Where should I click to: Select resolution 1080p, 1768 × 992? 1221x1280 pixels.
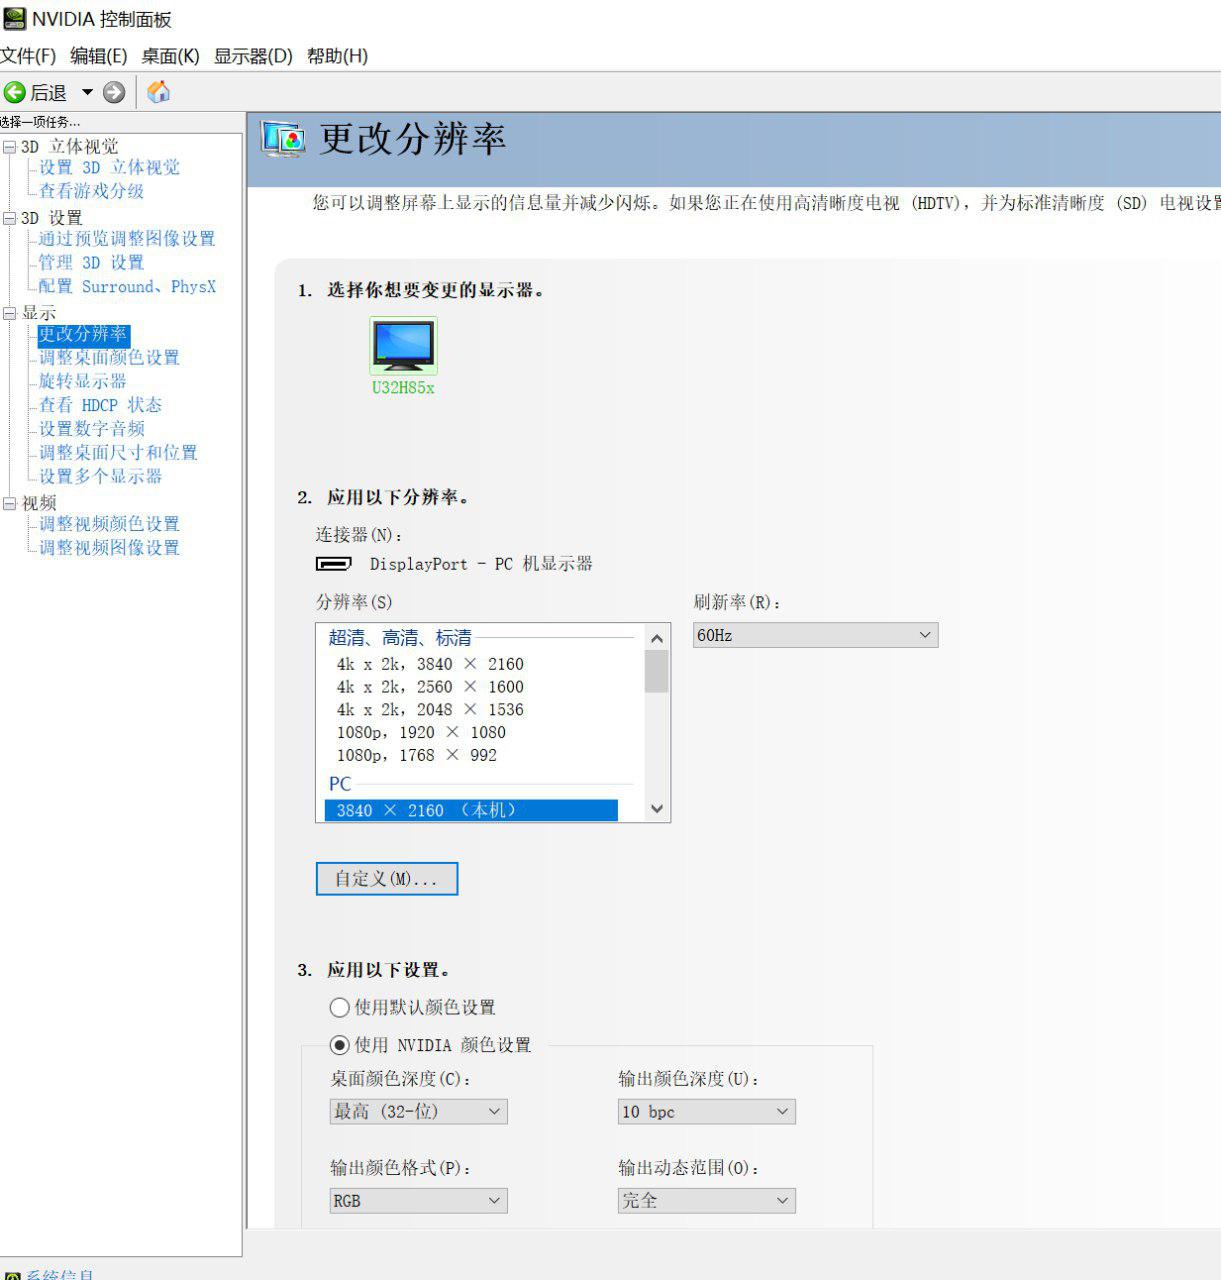pos(417,756)
